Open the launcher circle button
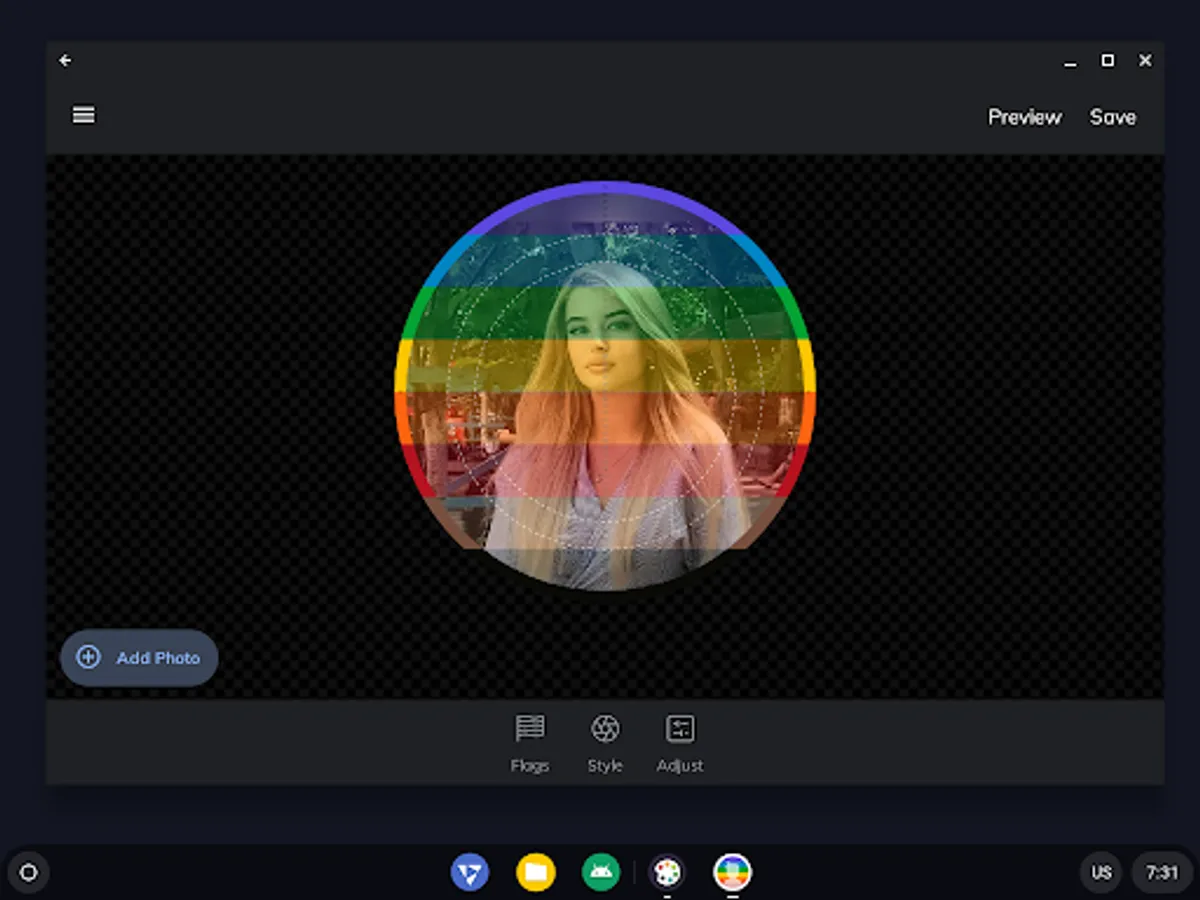 click(29, 873)
